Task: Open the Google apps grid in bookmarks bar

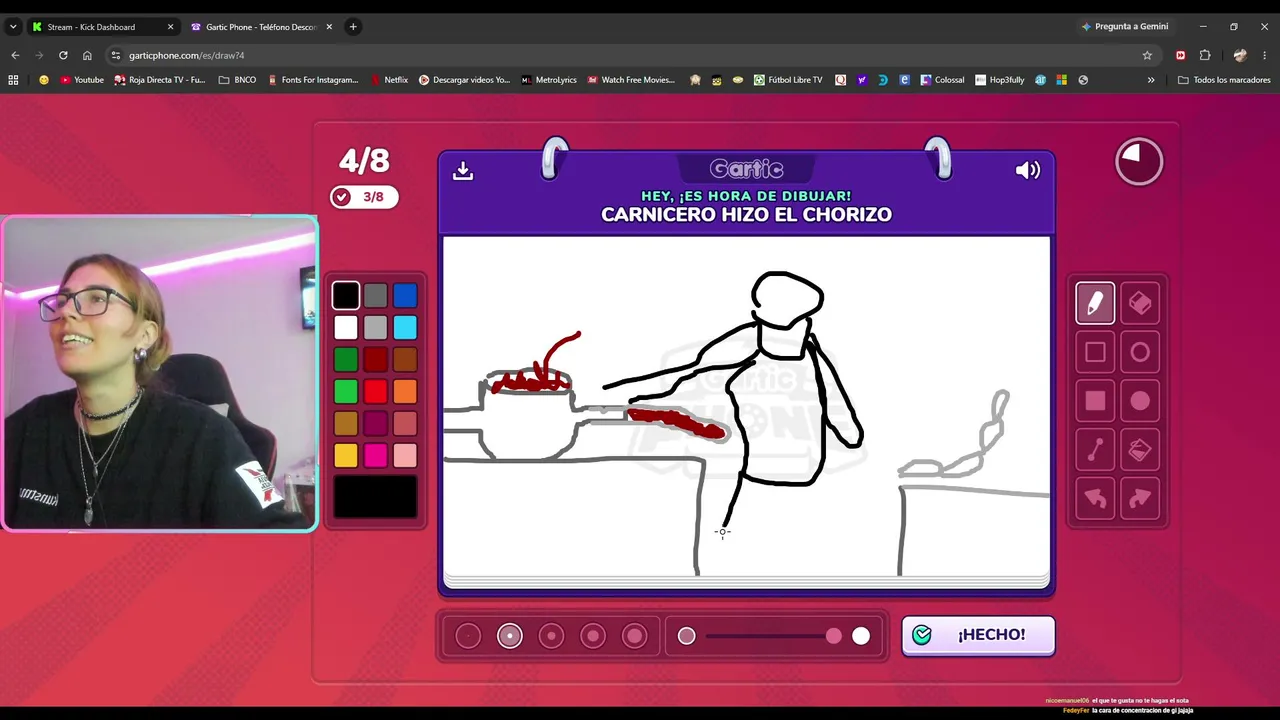Action: pos(13,80)
